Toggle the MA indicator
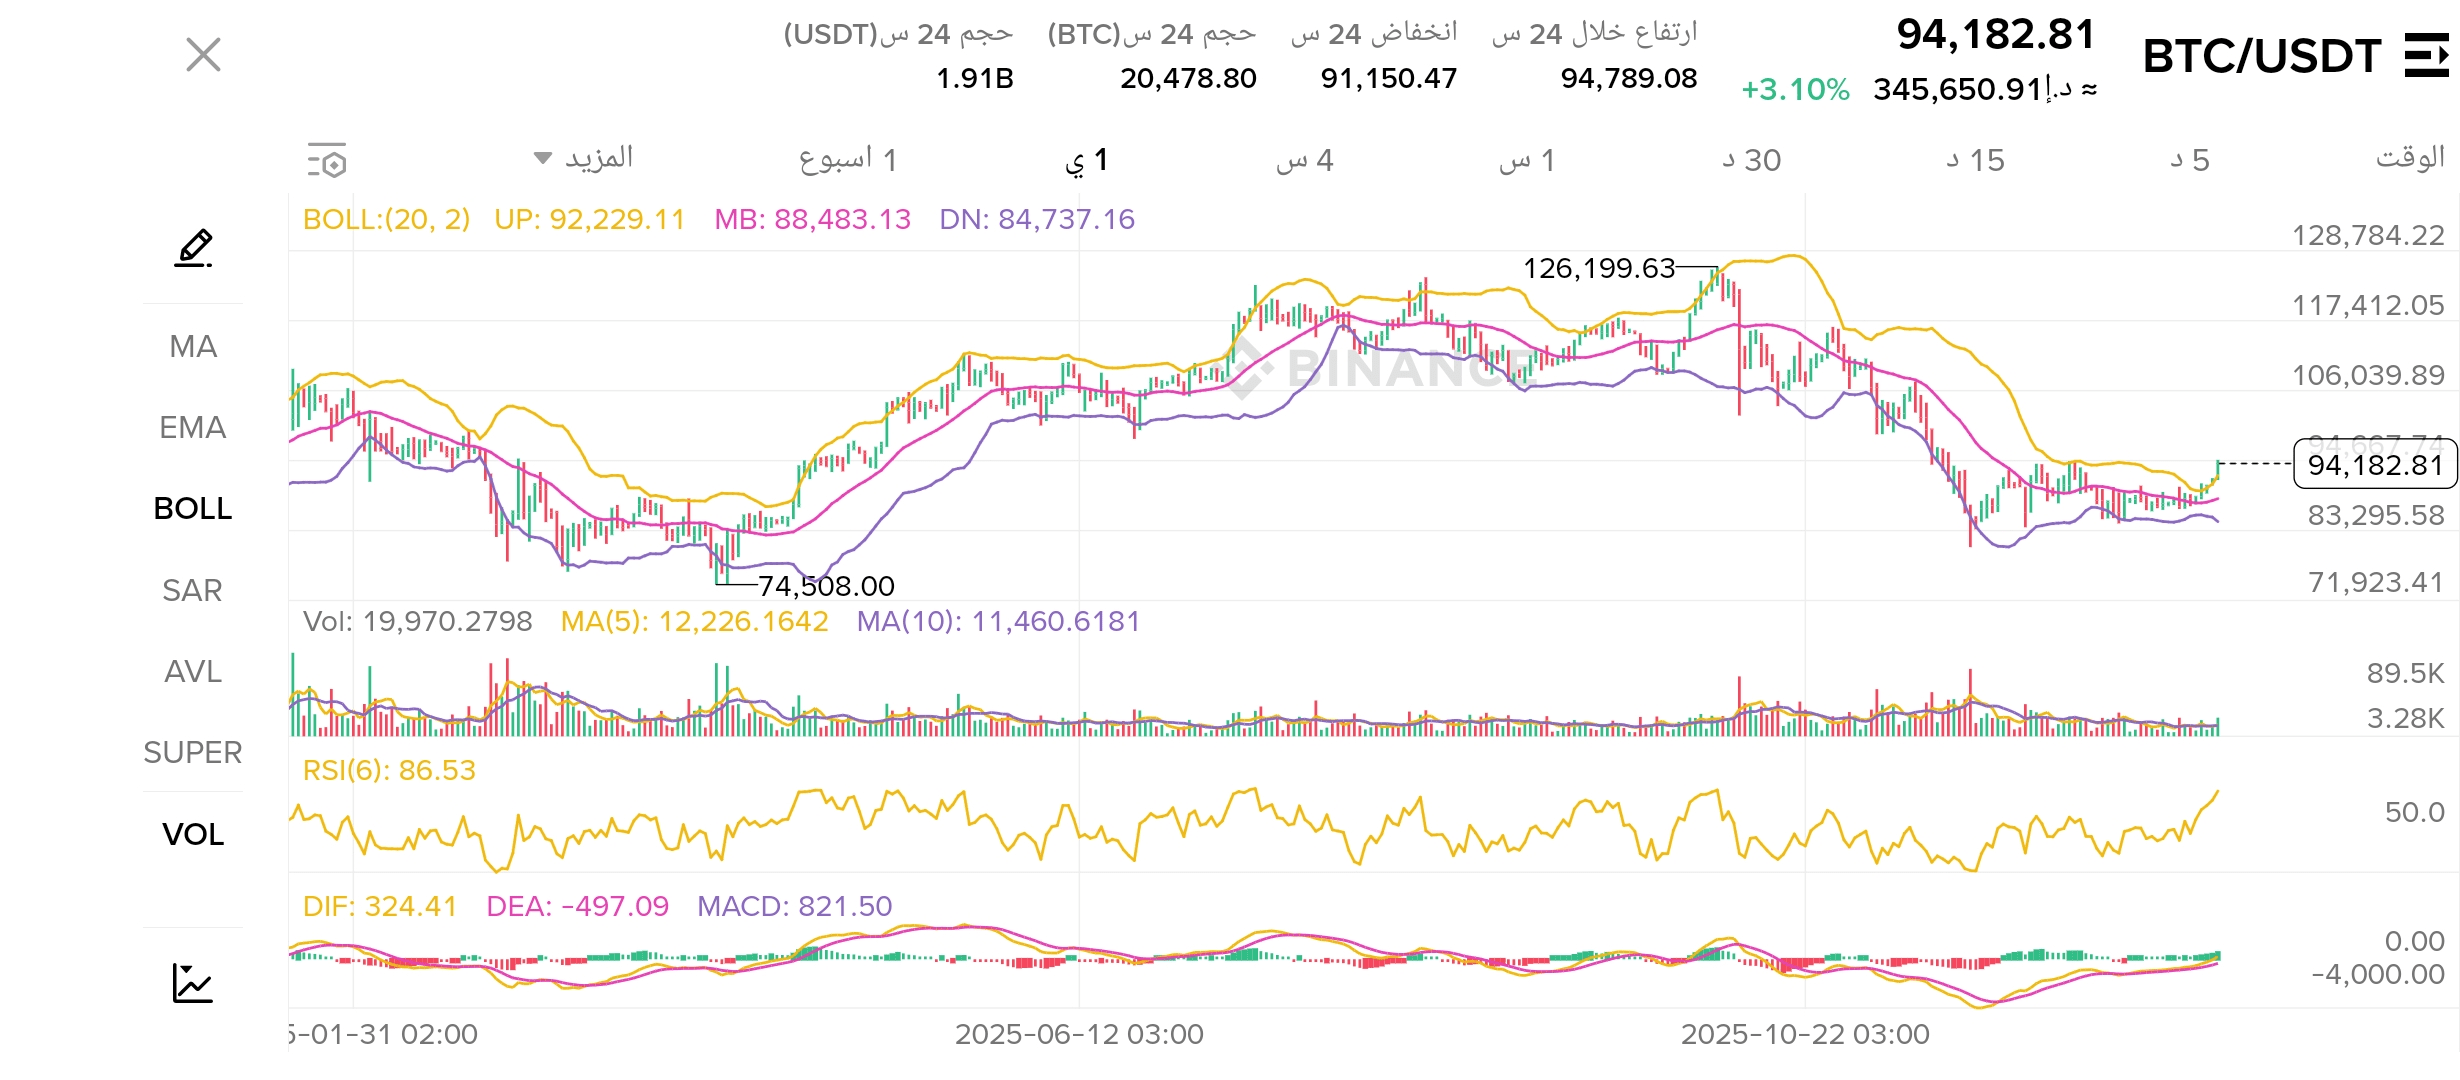Screen dimensions: 2460x1080 click(193, 346)
